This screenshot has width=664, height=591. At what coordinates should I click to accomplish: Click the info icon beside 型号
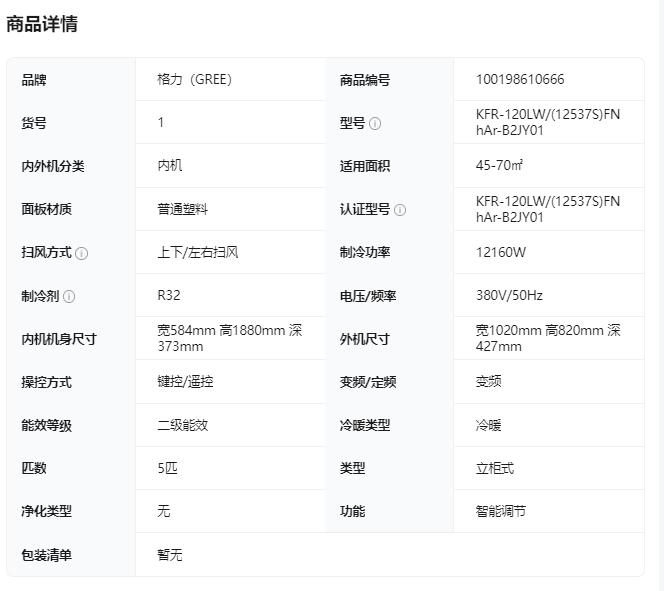coord(375,124)
